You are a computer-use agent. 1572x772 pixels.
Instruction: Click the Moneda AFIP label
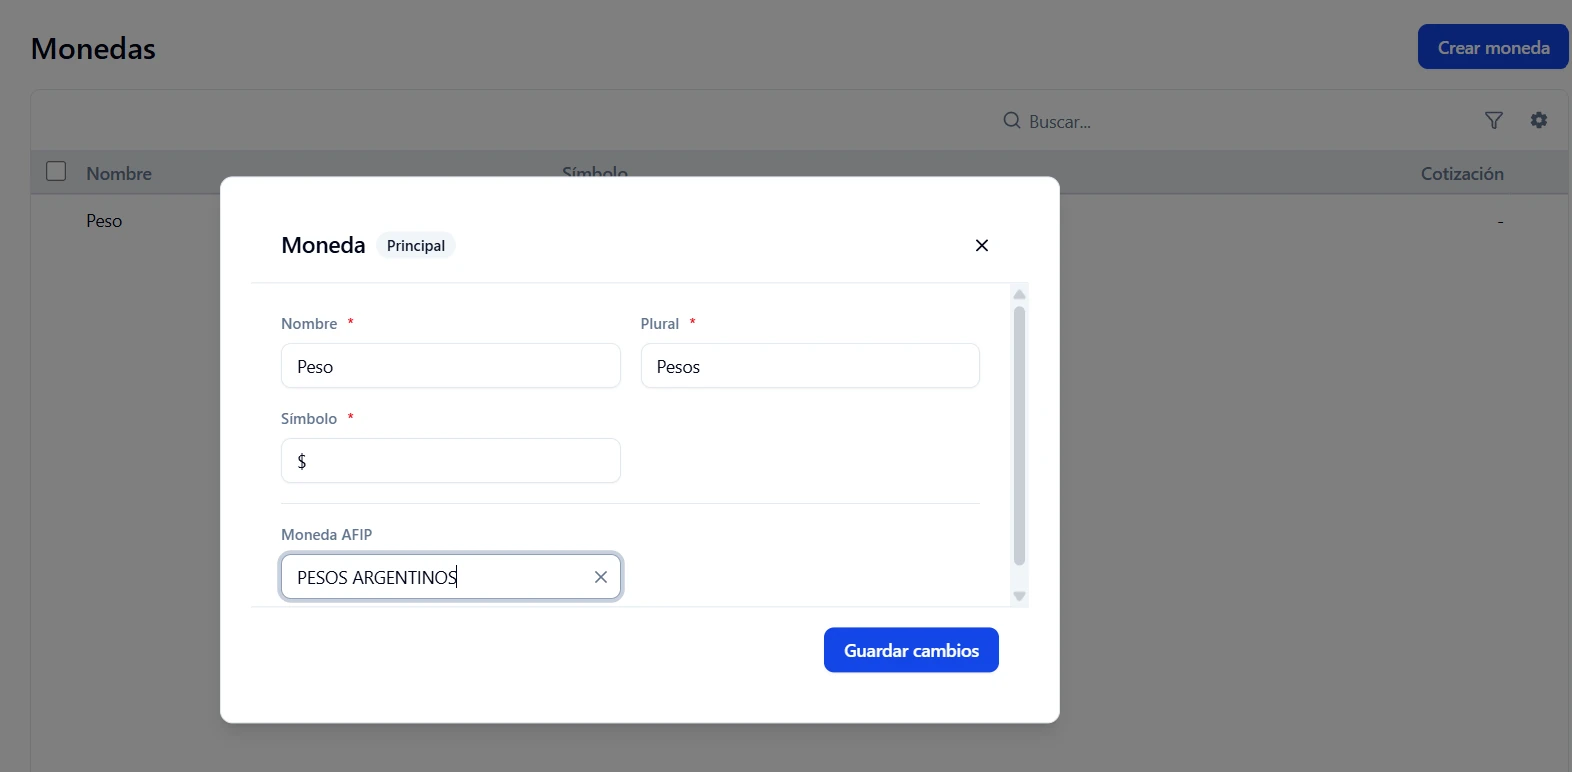327,535
